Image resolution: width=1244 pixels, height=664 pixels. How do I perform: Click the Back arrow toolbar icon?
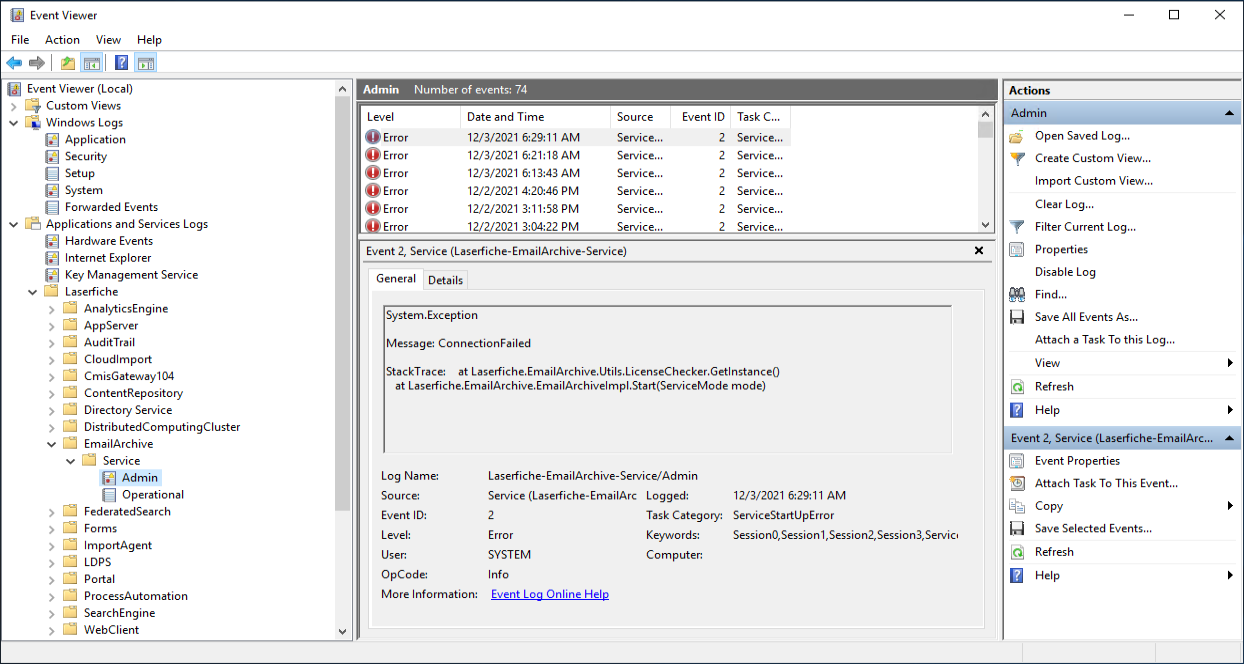(14, 63)
